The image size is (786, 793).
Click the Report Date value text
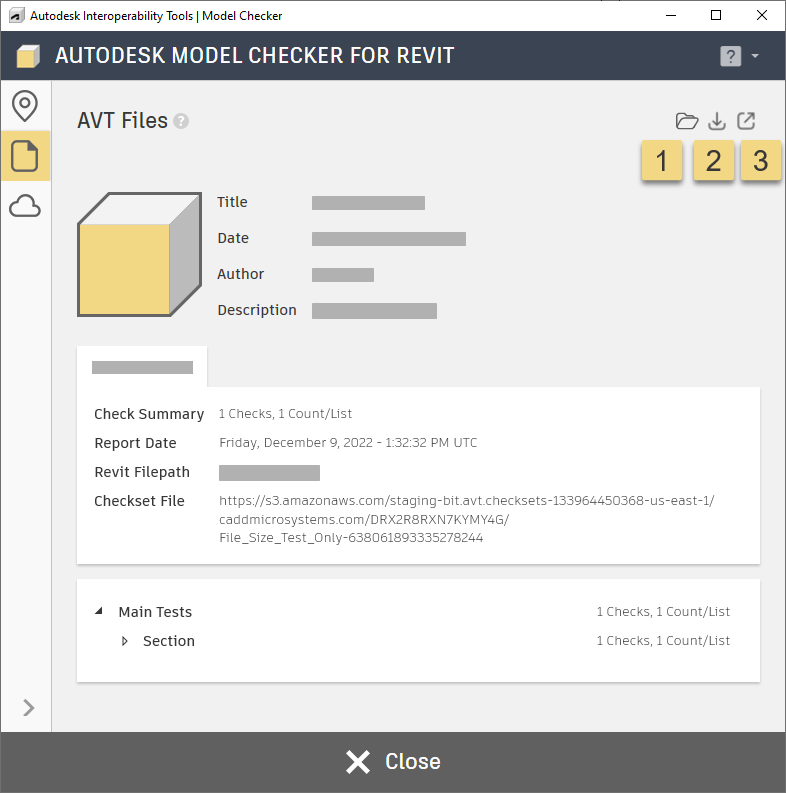click(x=348, y=443)
